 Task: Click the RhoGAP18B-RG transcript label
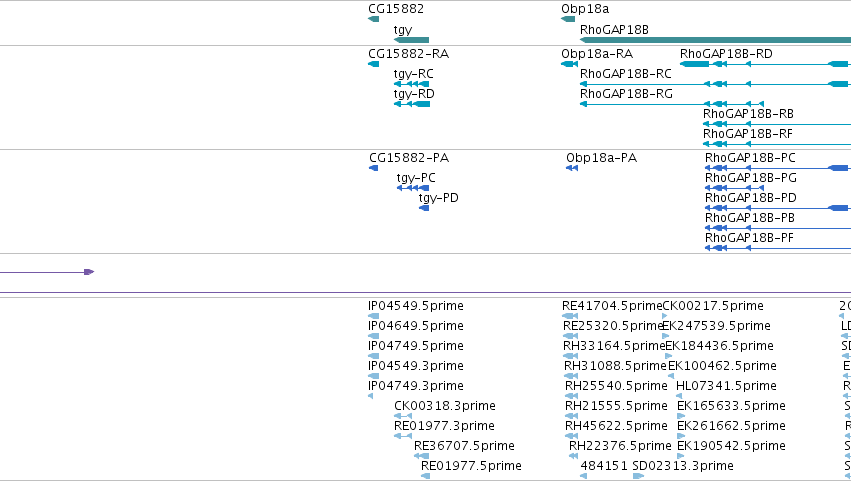click(x=626, y=94)
